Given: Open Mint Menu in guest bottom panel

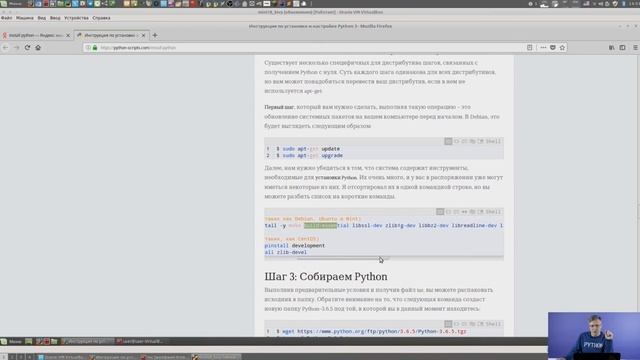Looking at the screenshot, I should click(x=11, y=341).
